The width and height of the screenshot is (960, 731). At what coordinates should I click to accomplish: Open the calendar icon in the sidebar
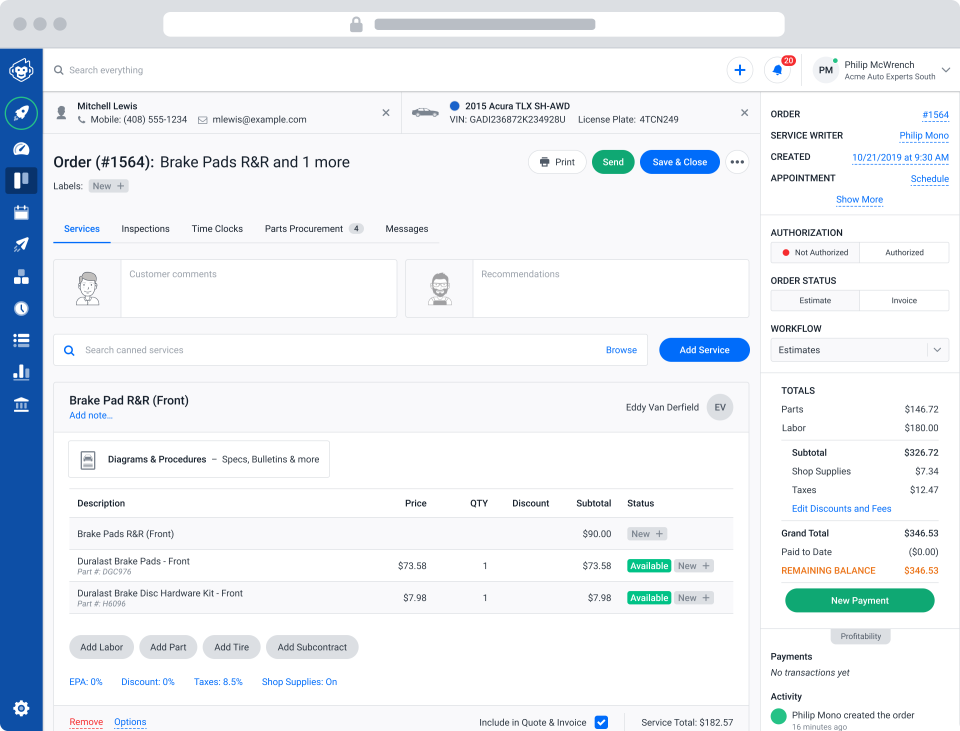[x=20, y=212]
